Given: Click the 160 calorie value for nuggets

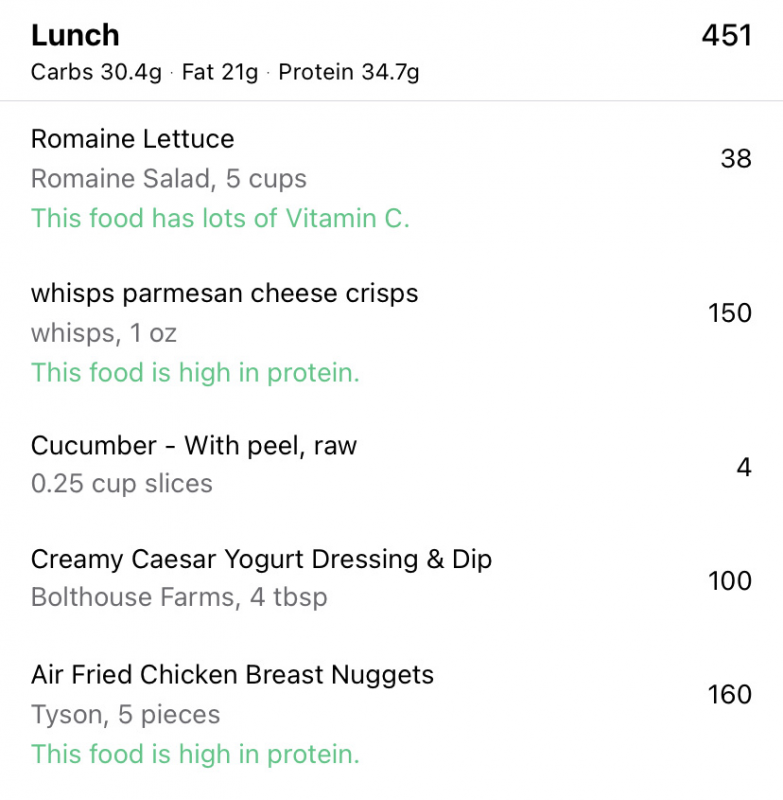Looking at the screenshot, I should [730, 694].
